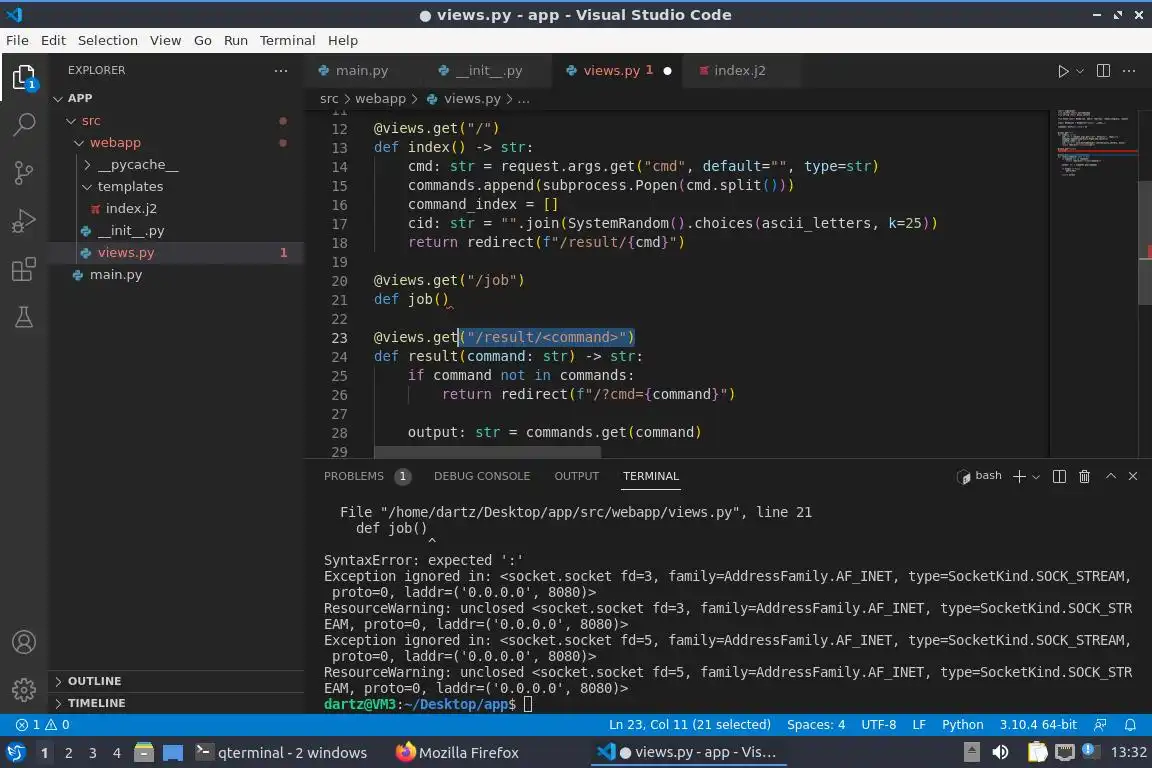The image size is (1152, 768).
Task: Open notifications bell in status bar
Action: (x=1130, y=725)
